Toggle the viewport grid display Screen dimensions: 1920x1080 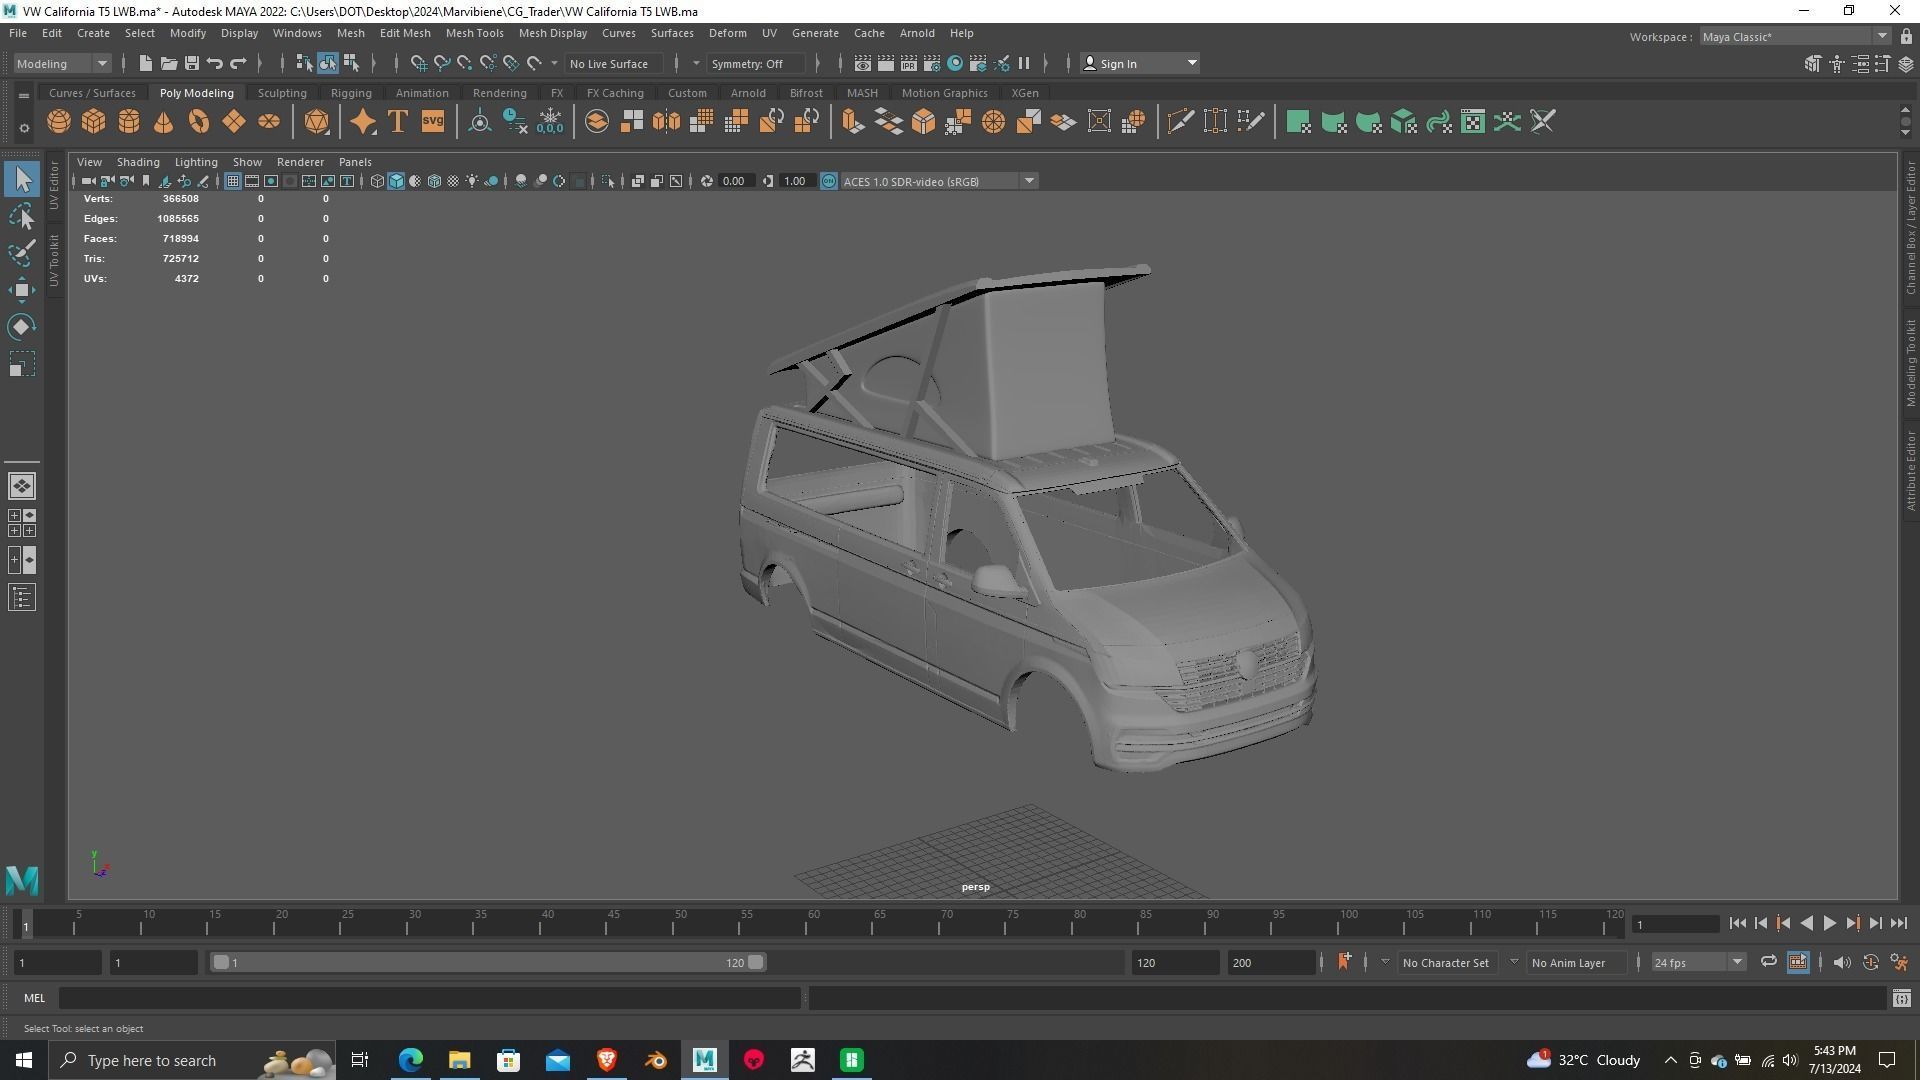(x=232, y=181)
